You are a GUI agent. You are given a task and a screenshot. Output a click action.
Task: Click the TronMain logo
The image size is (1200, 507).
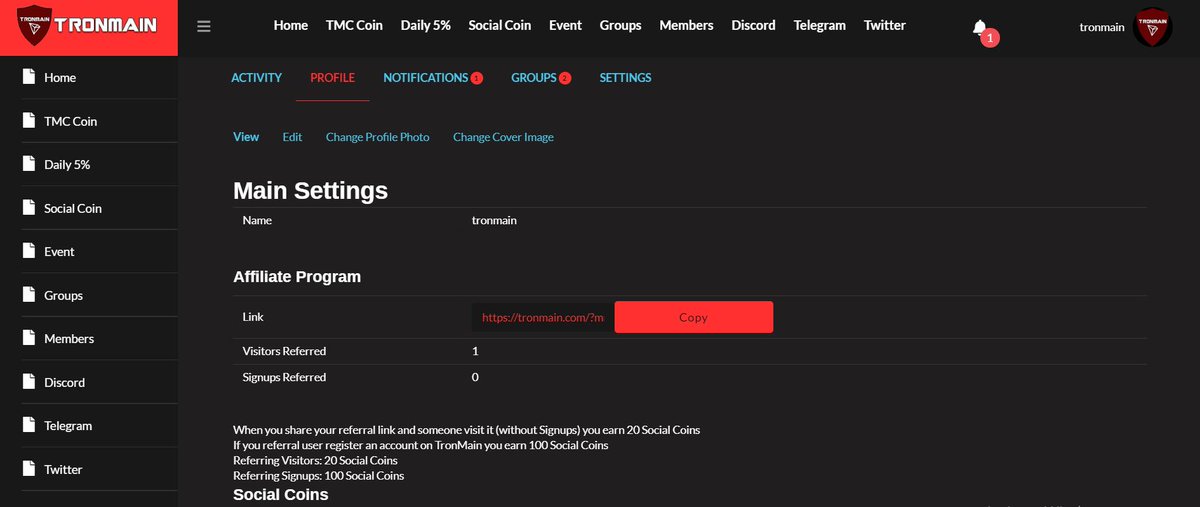click(x=88, y=26)
